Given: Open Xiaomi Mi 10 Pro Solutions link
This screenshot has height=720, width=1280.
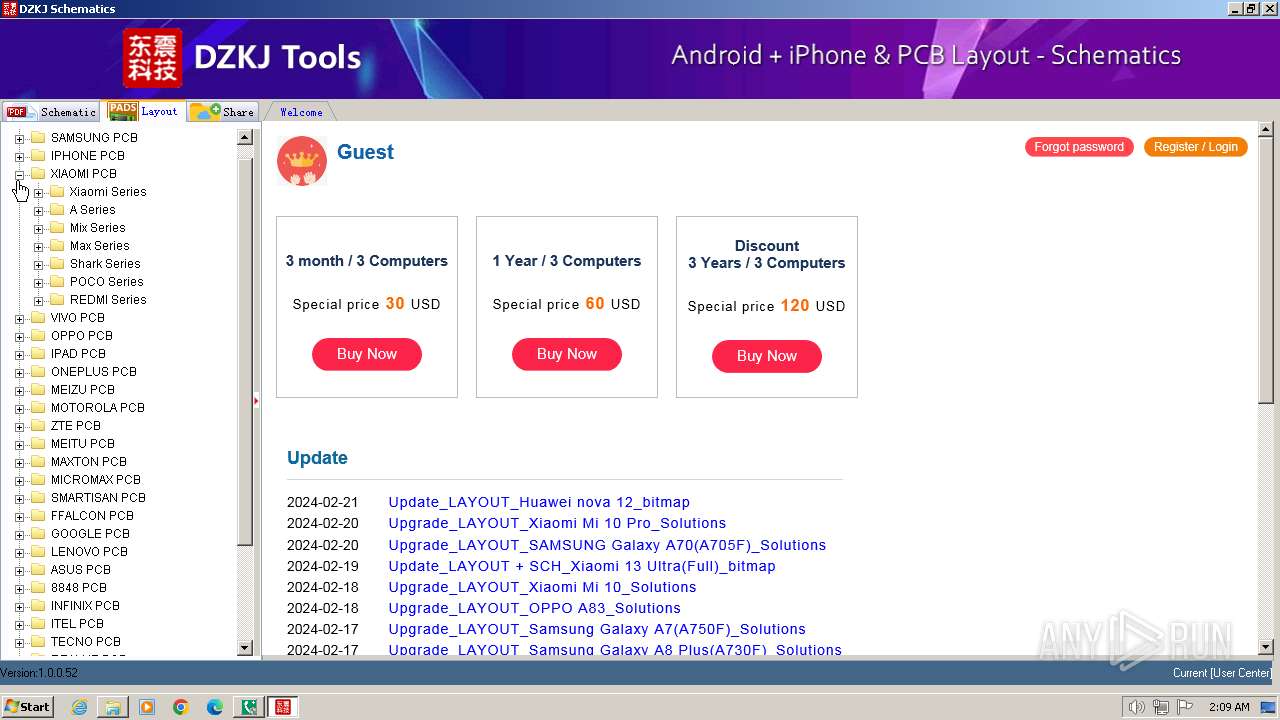Looking at the screenshot, I should [x=557, y=523].
